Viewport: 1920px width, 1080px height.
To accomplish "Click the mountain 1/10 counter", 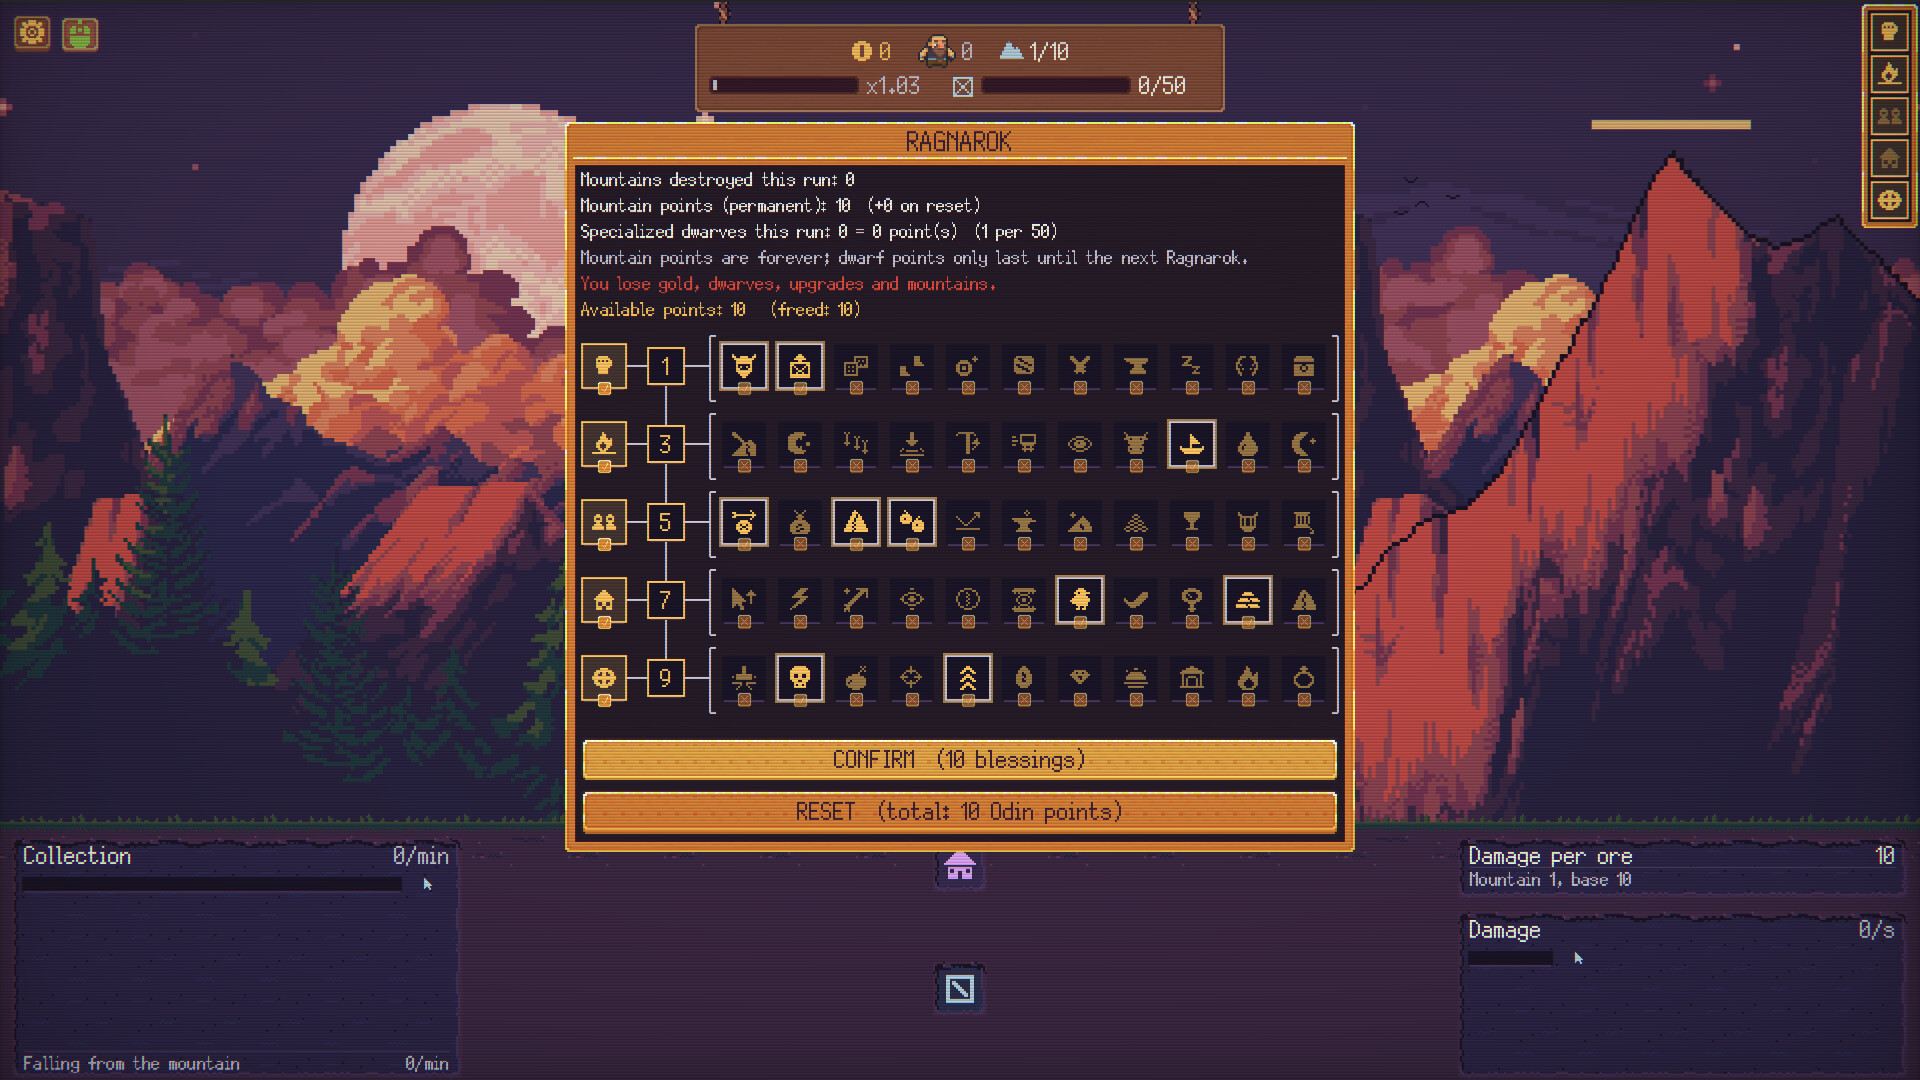I will (1035, 51).
